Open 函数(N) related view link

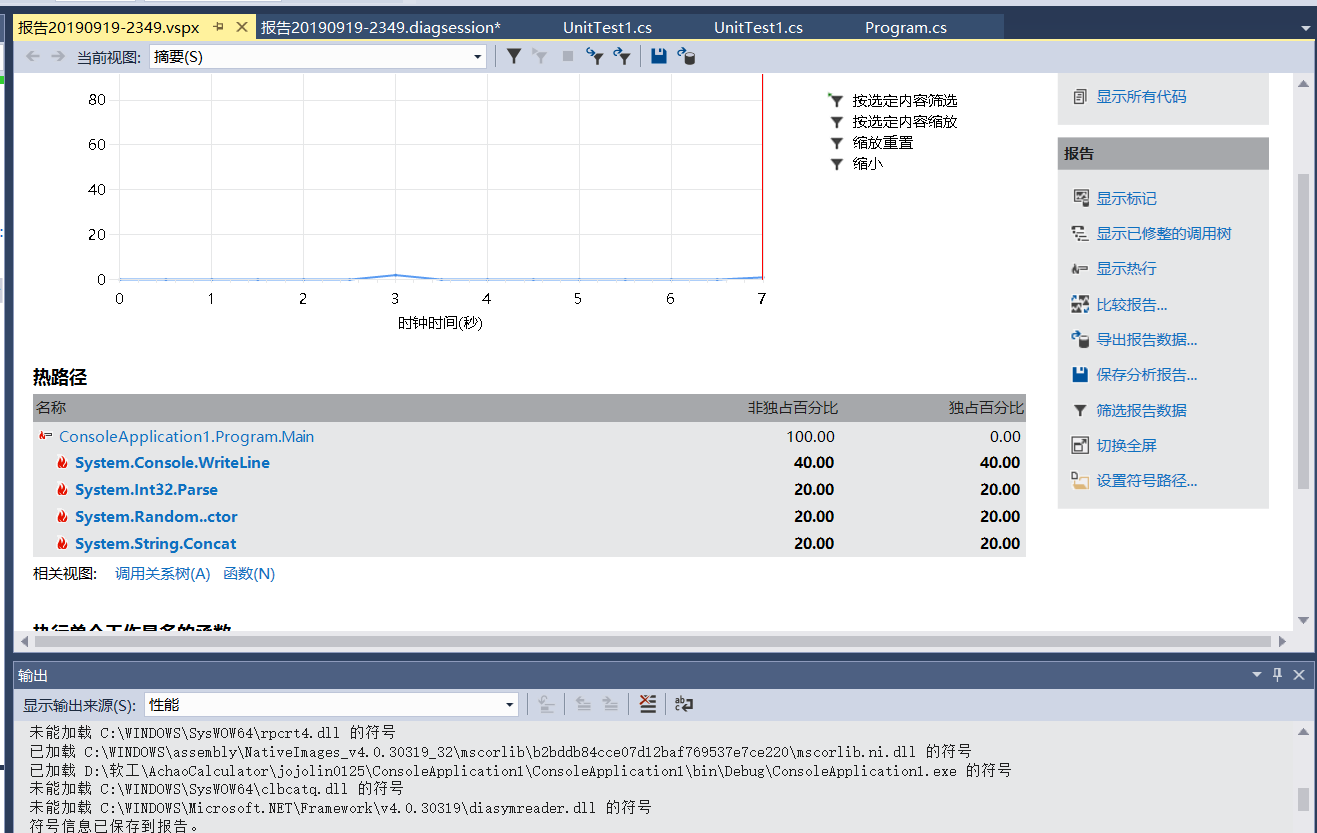pos(249,574)
